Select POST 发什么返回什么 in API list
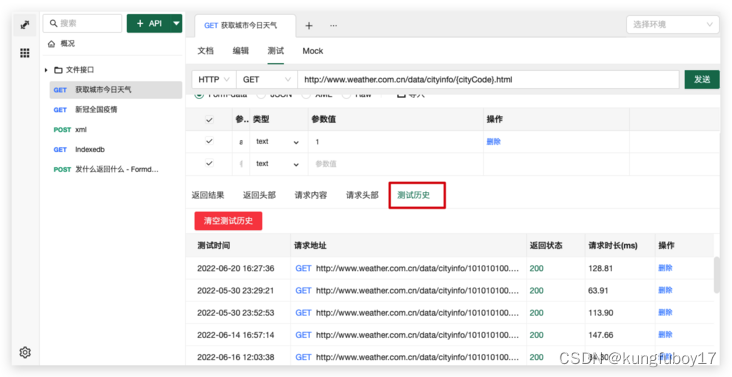 (116, 169)
